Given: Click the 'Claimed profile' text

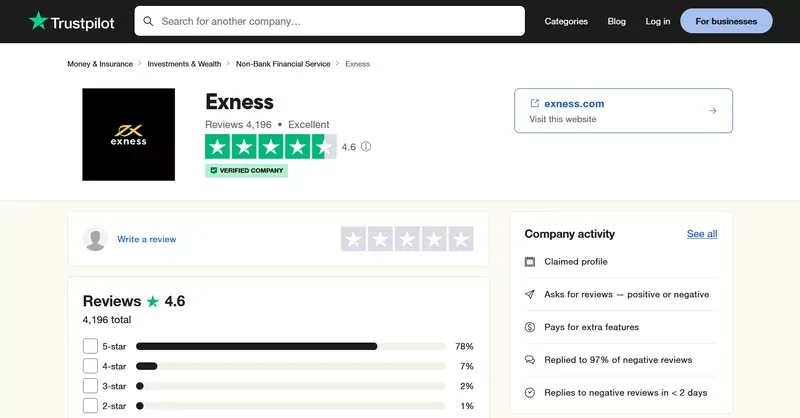Looking at the screenshot, I should pos(576,262).
